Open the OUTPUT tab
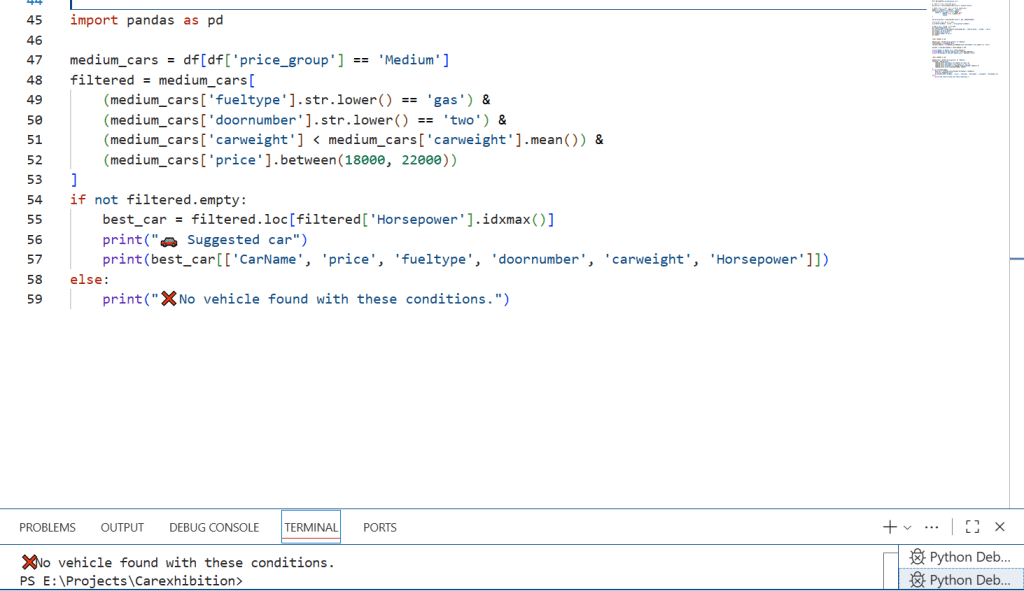The width and height of the screenshot is (1024, 591). (x=122, y=527)
